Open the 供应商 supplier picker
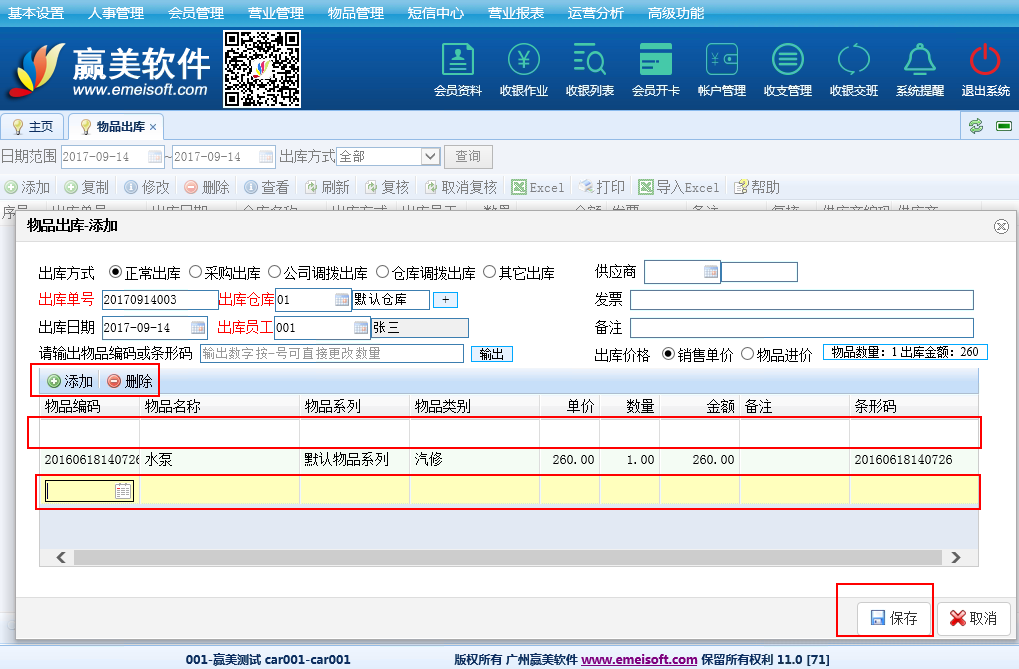Viewport: 1019px width, 669px height. click(x=711, y=272)
